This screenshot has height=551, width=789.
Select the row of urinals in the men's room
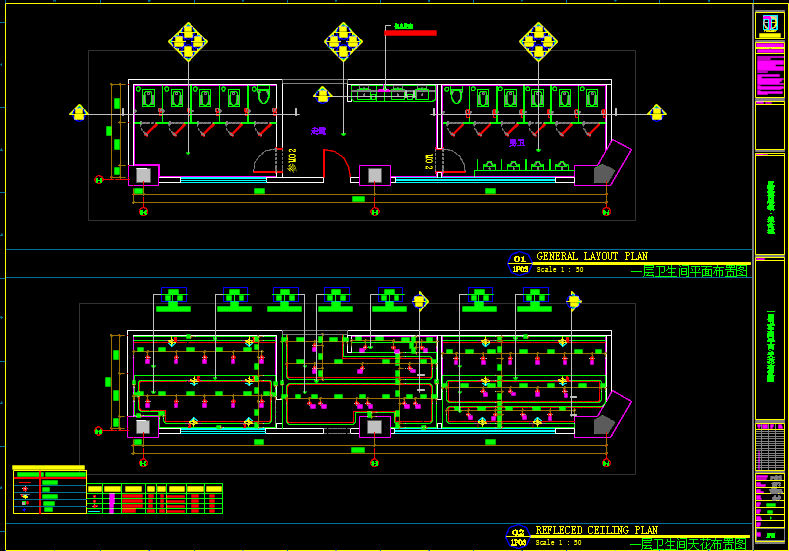[x=525, y=166]
